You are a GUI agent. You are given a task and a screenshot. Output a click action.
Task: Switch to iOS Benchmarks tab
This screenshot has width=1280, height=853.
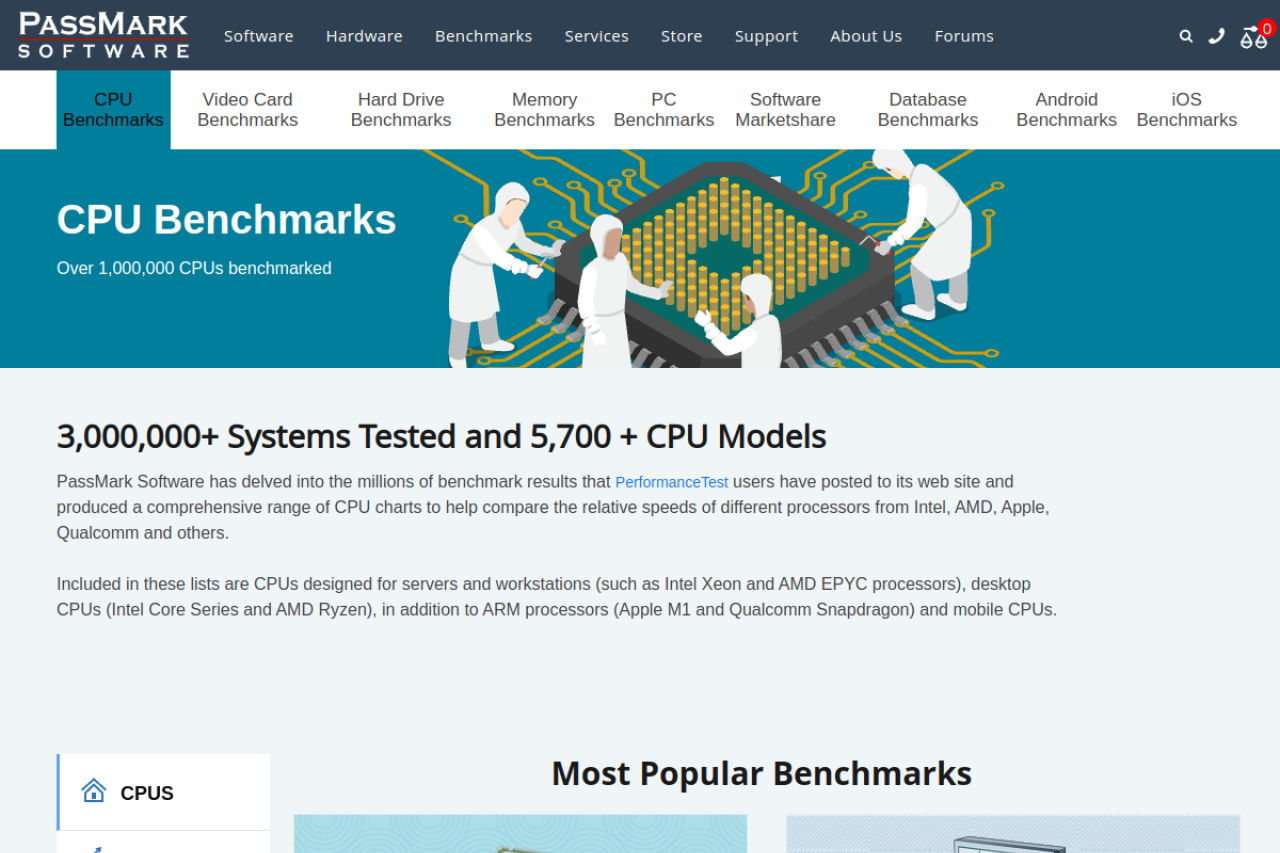(1187, 110)
